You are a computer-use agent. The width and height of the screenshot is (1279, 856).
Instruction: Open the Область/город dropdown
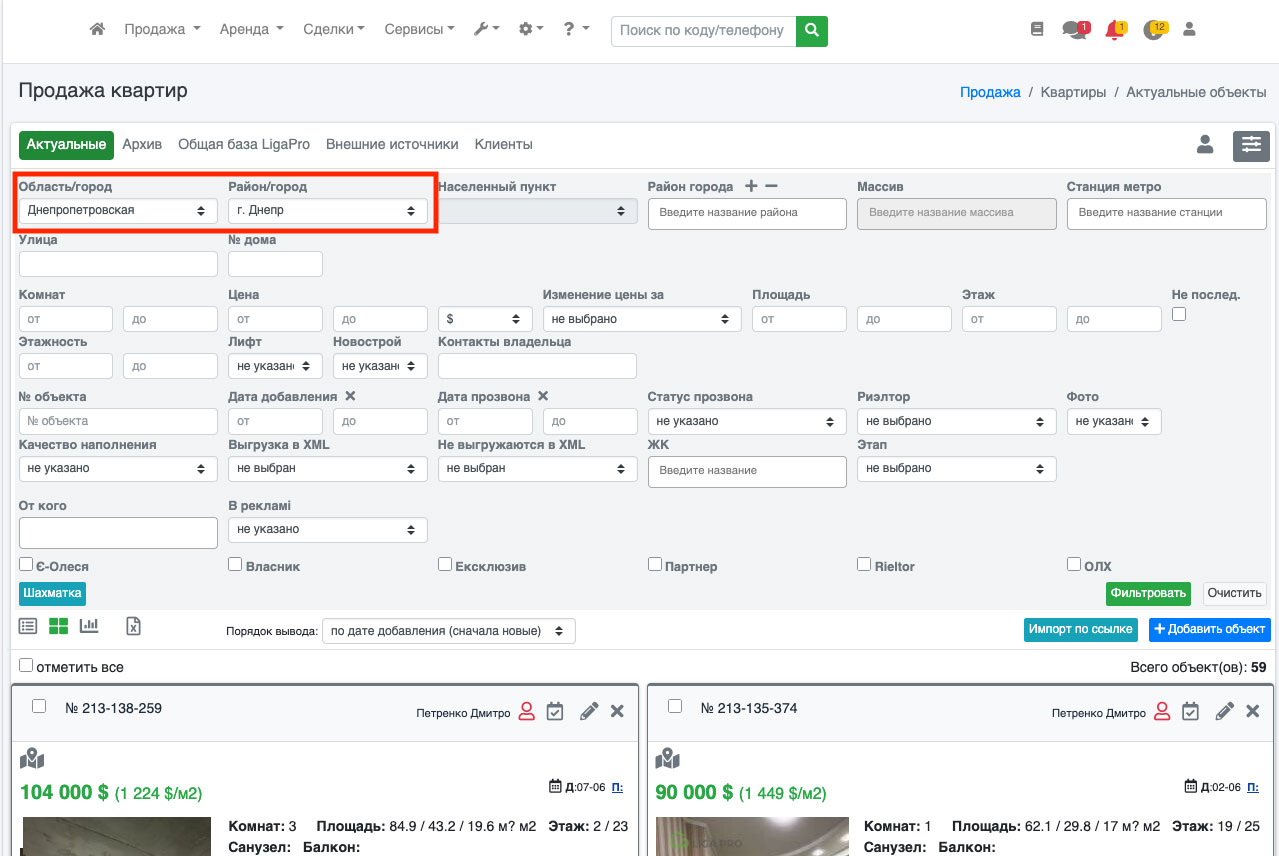[118, 211]
